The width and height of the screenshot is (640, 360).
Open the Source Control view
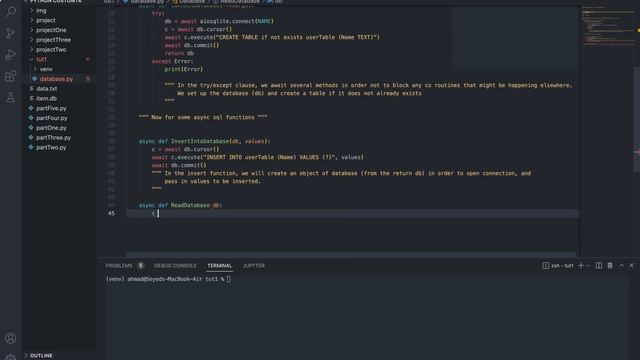tap(11, 33)
